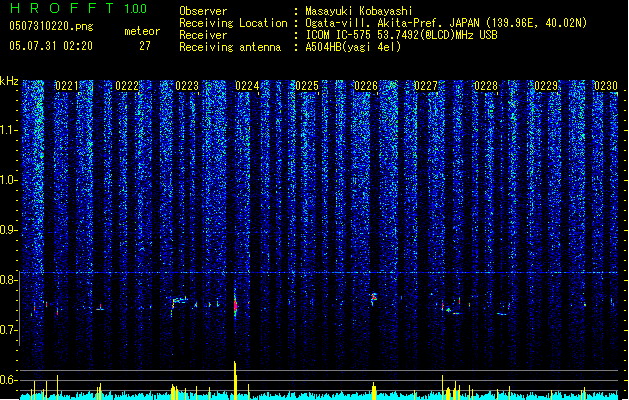Viewport: 629px width, 400px height.
Task: Click the 0.8 kHz axis tick label
Action: click(x=8, y=280)
